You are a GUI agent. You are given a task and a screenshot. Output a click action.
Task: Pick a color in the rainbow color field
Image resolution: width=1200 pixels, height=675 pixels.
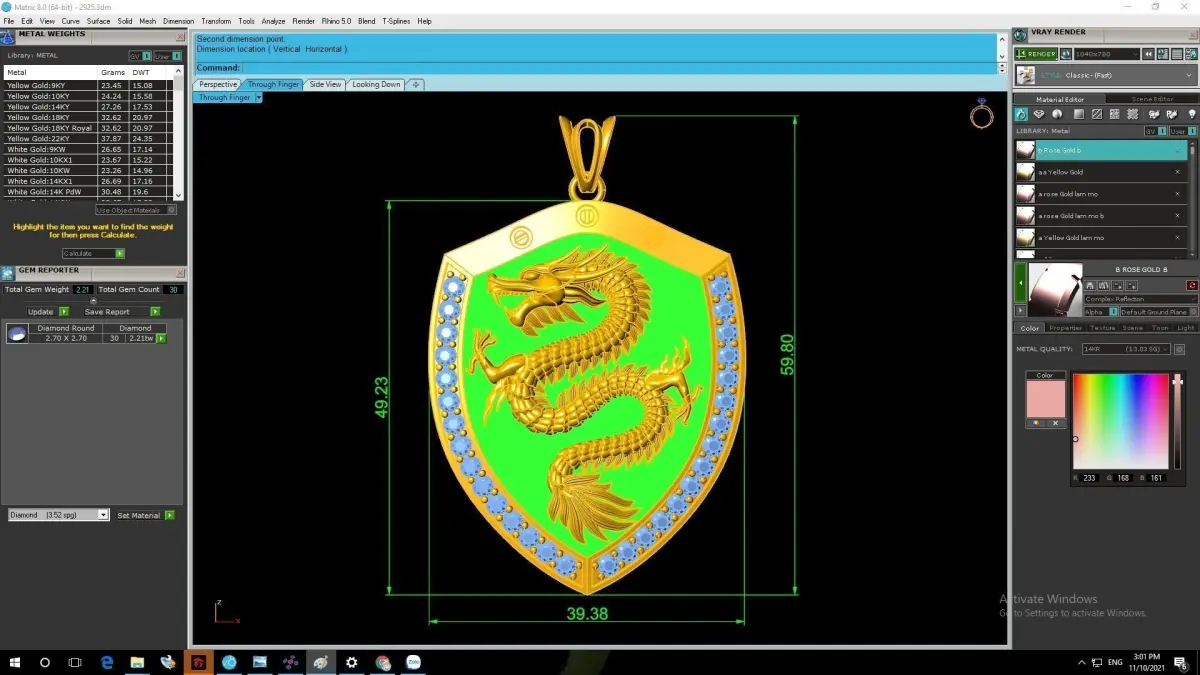pyautogui.click(x=1120, y=421)
